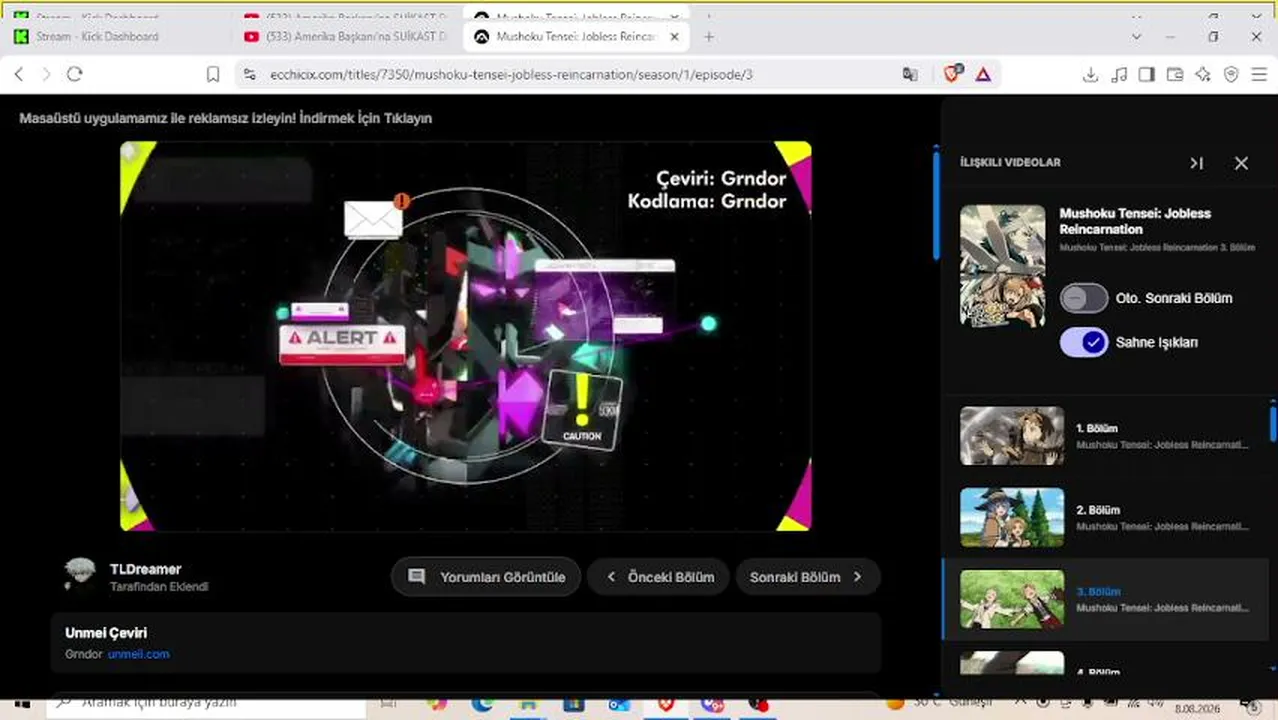
Task: Click the desktop app download banner text
Action: pos(225,118)
